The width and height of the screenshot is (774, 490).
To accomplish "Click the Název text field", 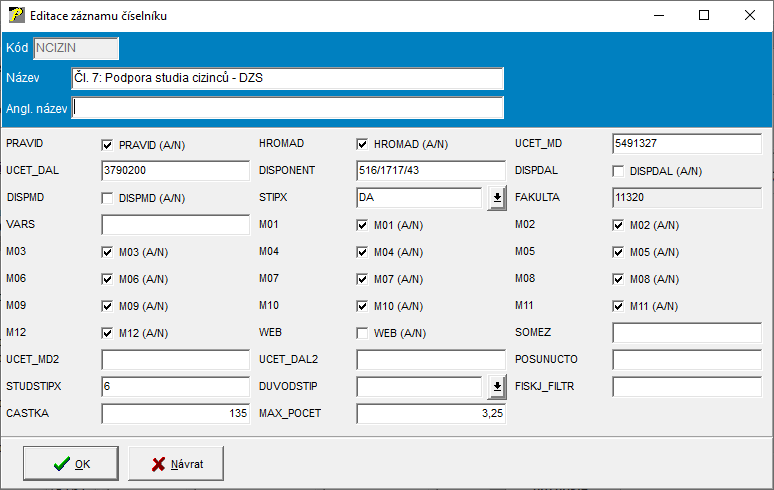I will pos(287,79).
